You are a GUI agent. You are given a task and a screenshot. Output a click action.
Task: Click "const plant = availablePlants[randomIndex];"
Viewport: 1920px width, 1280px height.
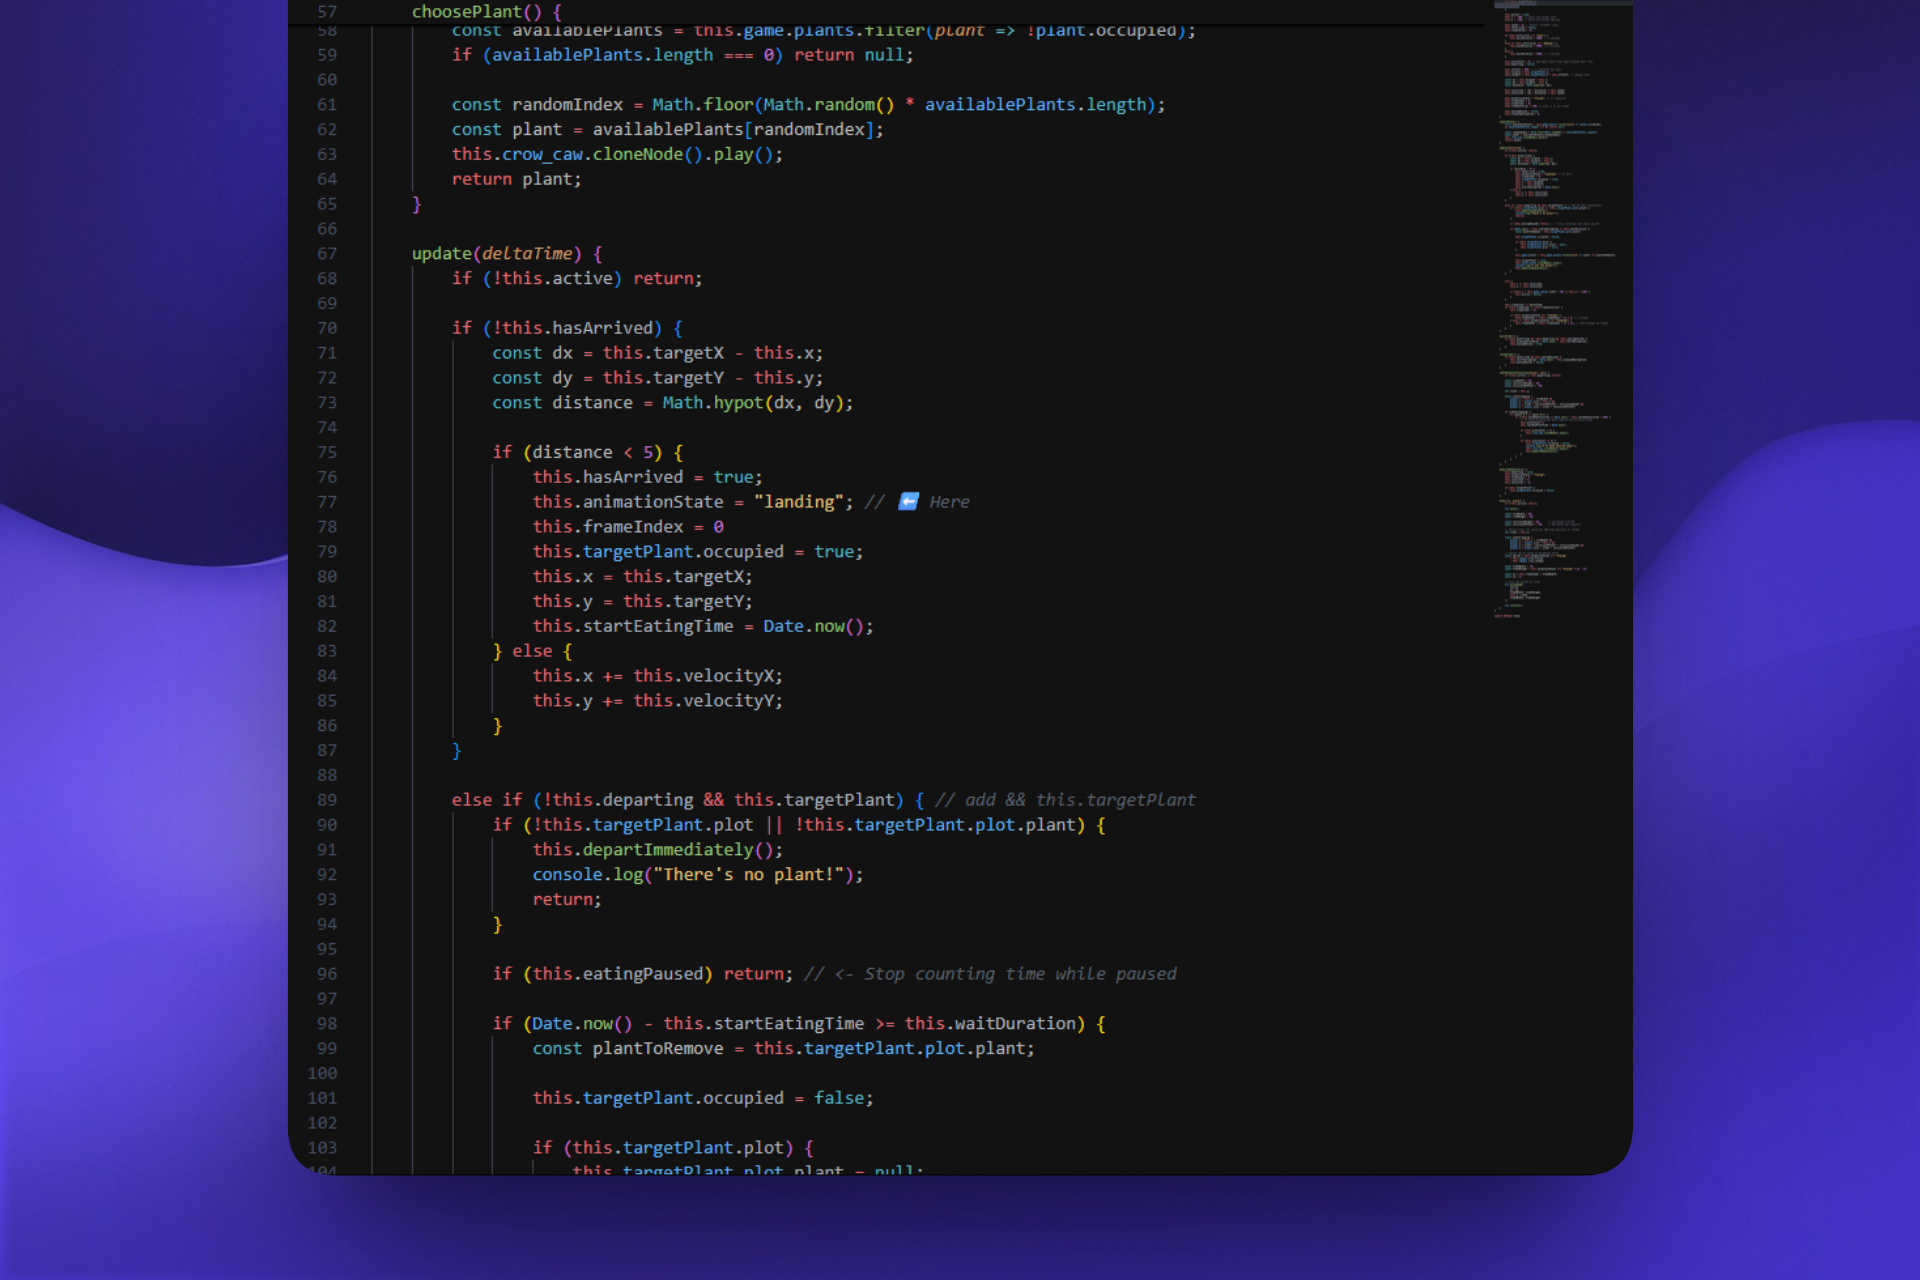tap(667, 129)
